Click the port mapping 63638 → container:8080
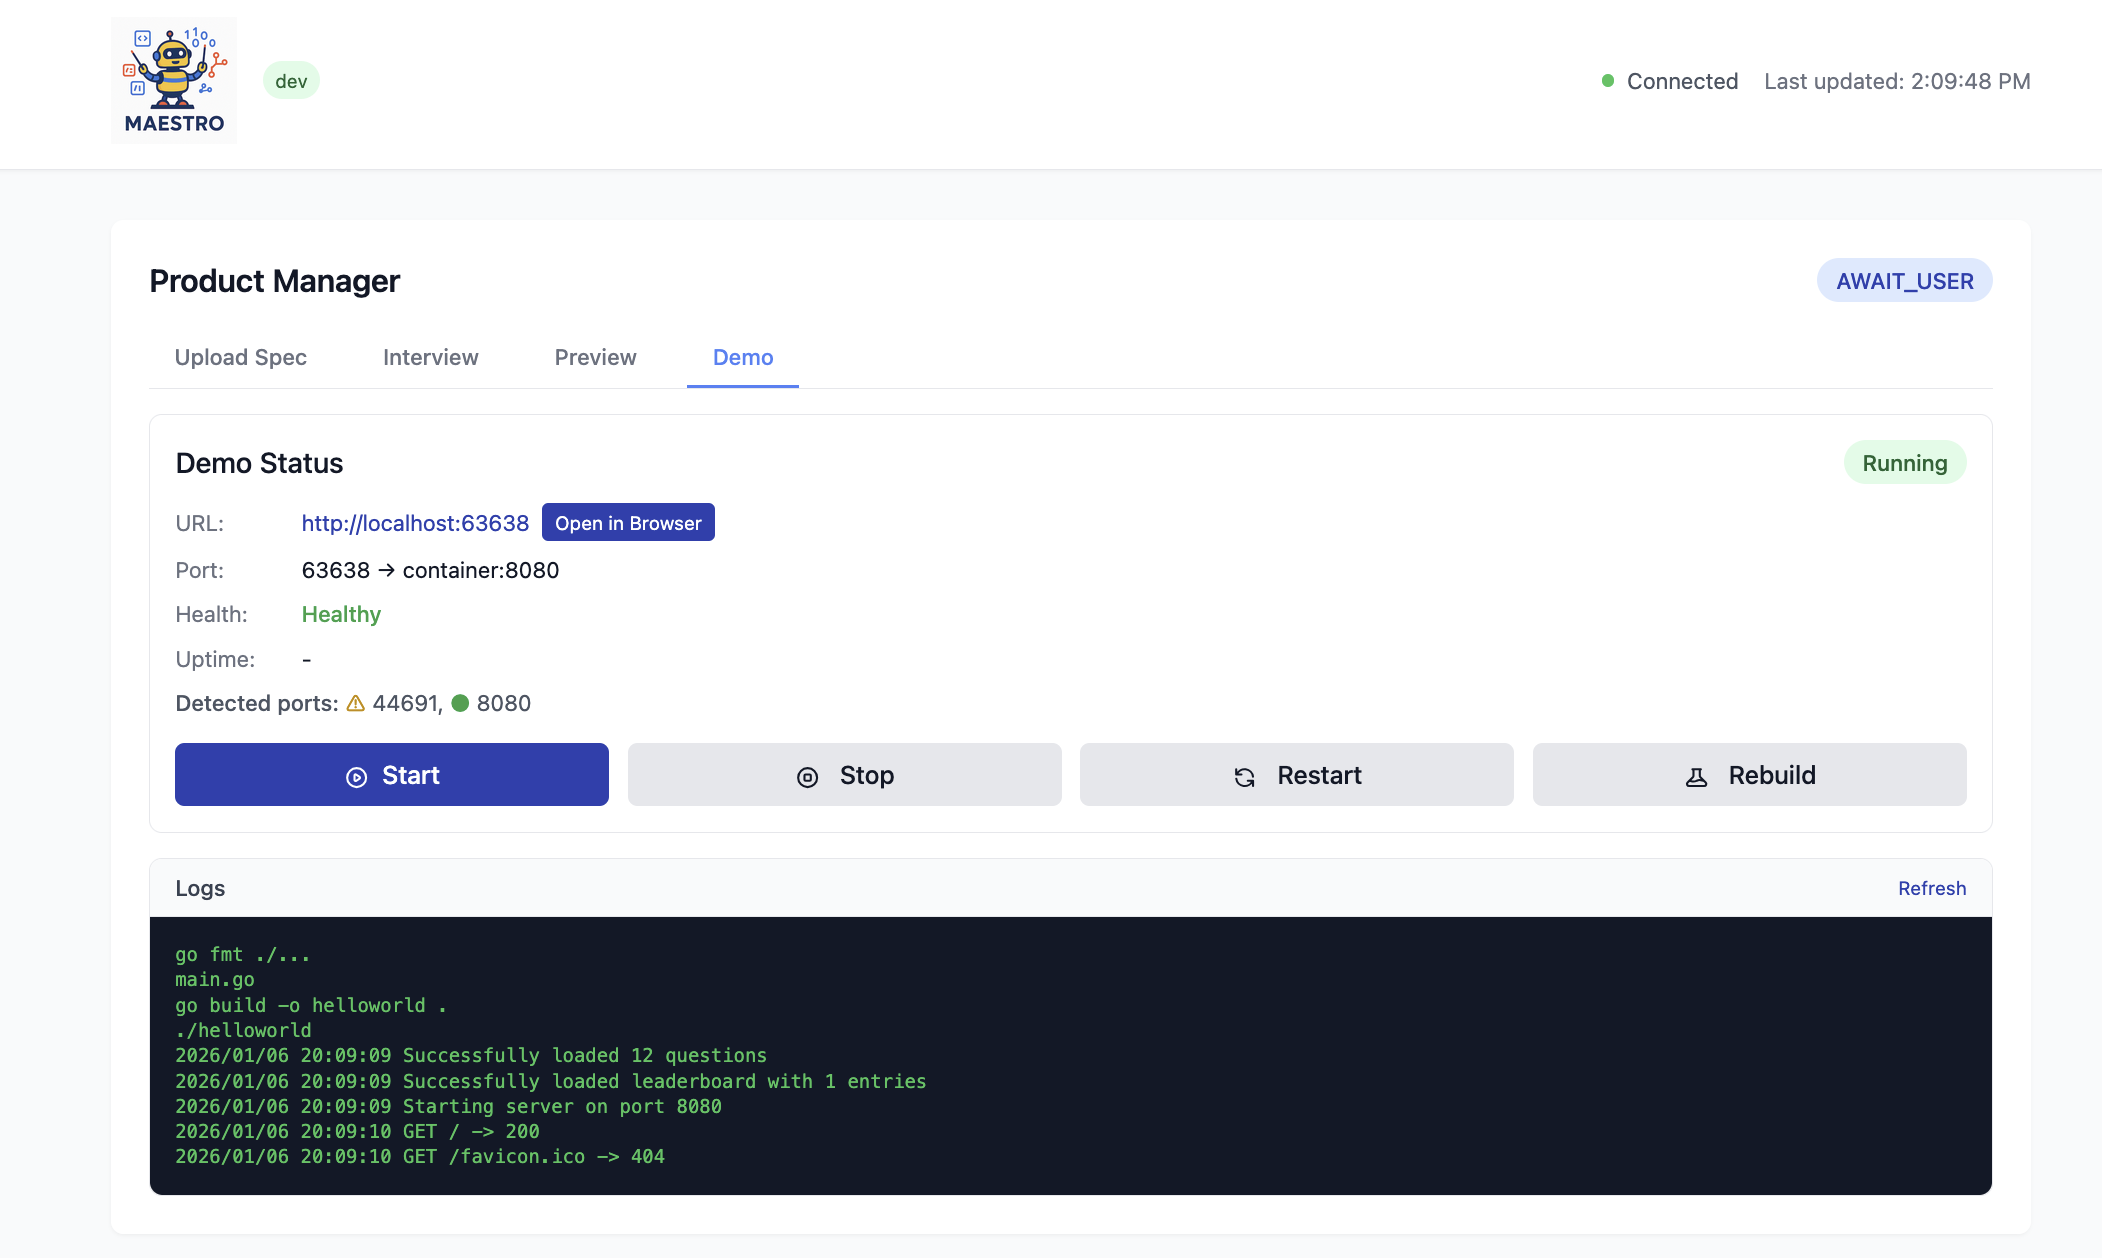Viewport: 2102px width, 1258px height. (430, 570)
